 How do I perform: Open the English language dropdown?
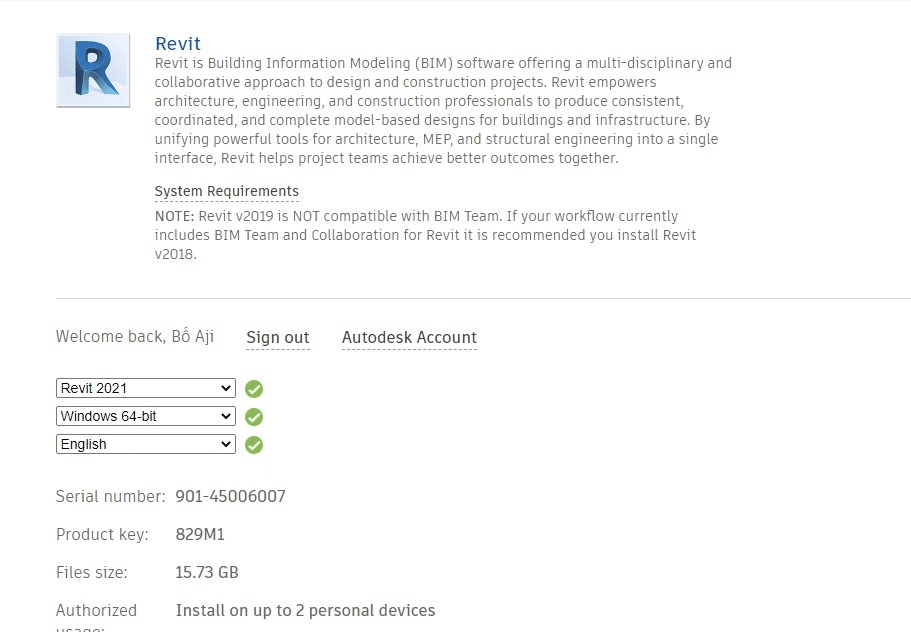pos(146,444)
